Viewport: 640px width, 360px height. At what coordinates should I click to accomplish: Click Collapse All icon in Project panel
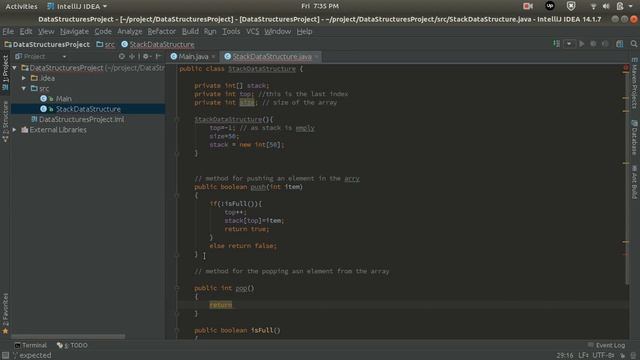tap(132, 56)
